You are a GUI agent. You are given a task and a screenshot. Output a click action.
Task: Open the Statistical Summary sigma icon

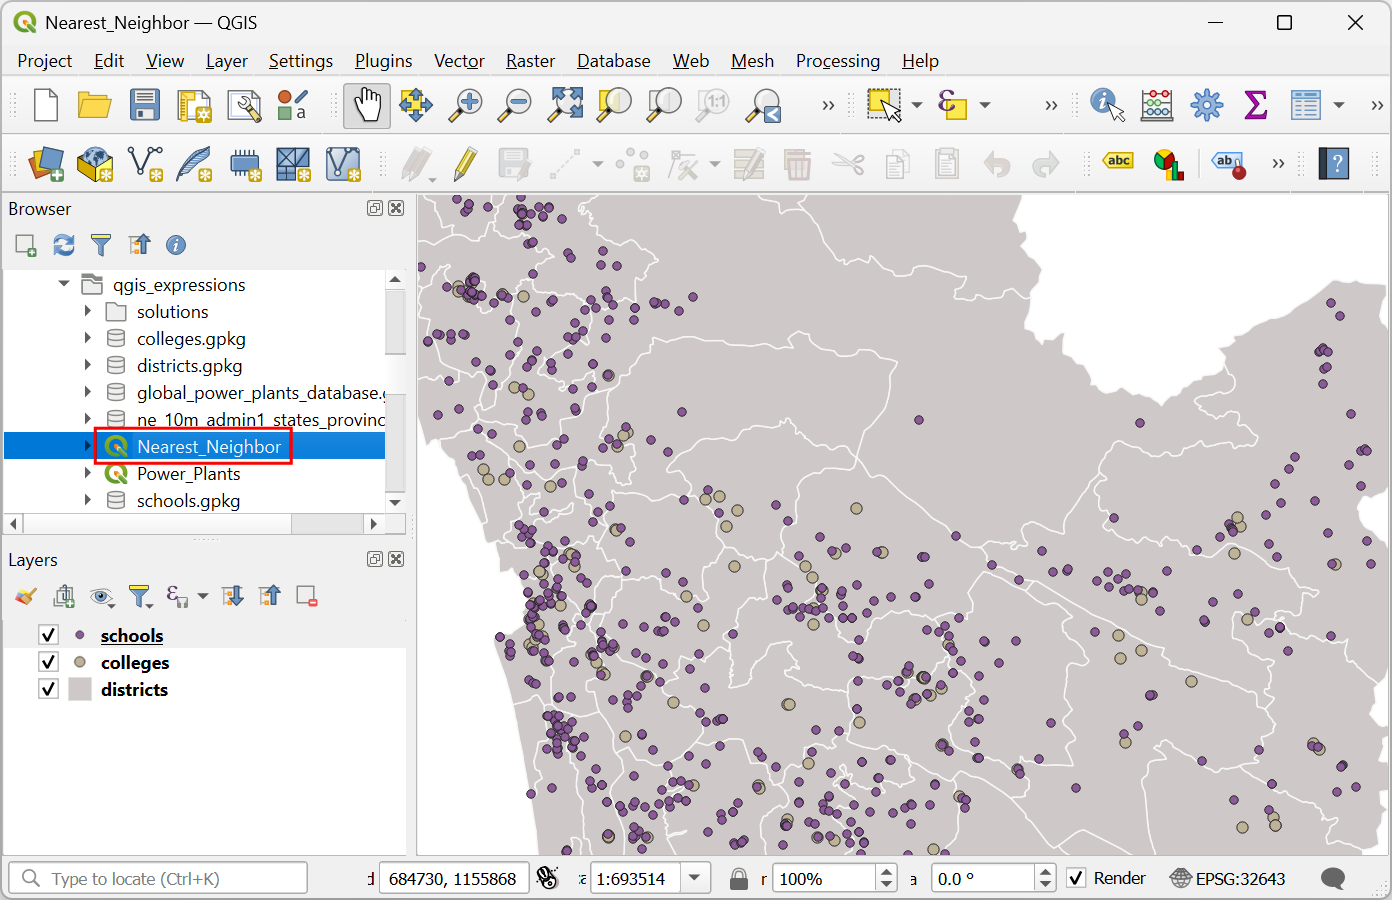click(x=1256, y=105)
